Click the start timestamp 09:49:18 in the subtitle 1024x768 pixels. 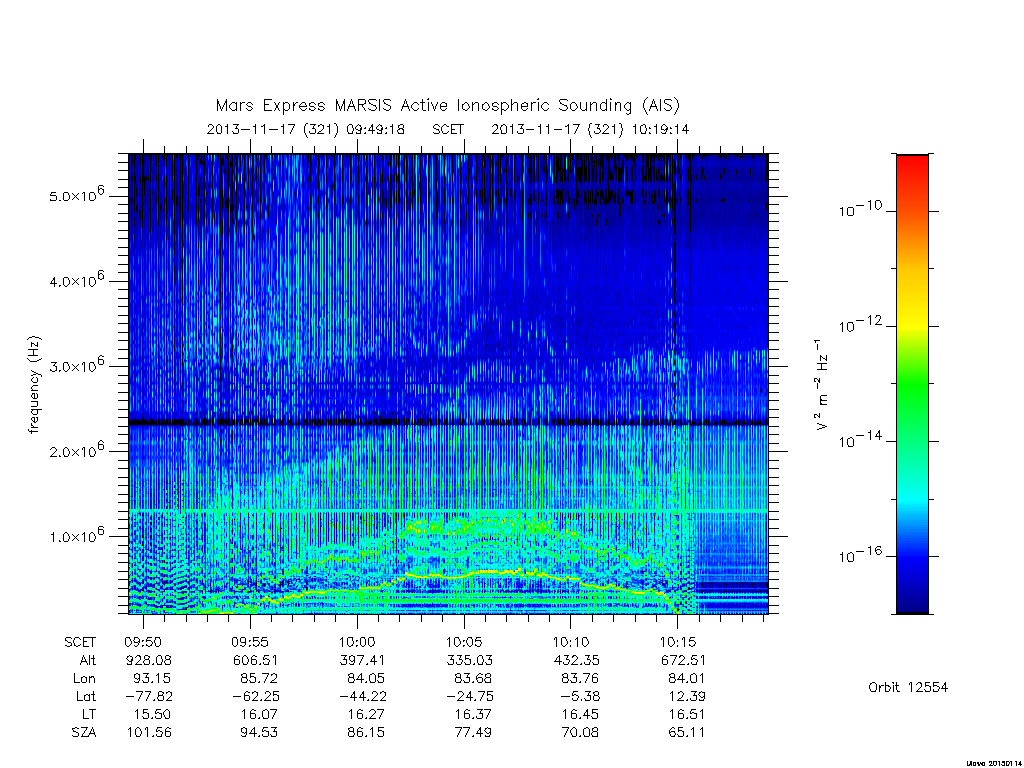[x=376, y=129]
